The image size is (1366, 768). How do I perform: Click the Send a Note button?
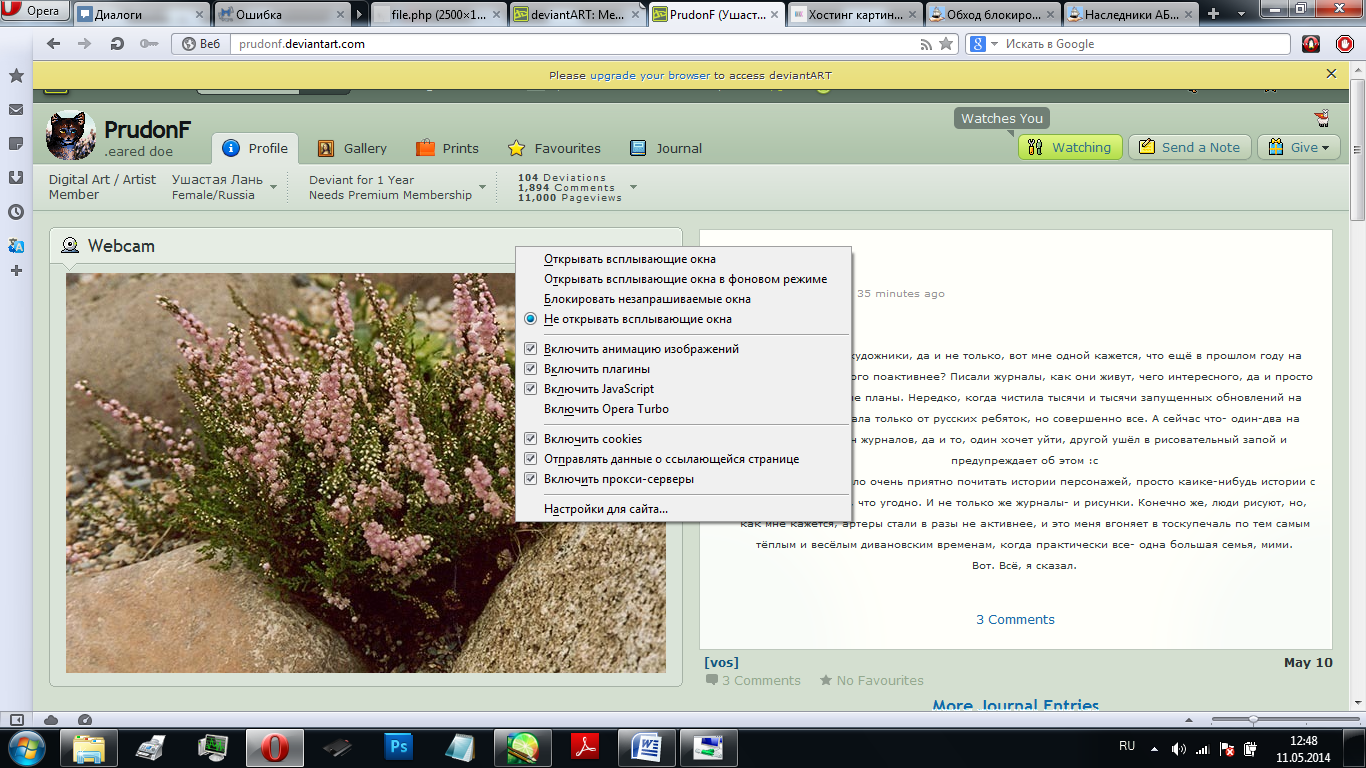[1190, 147]
